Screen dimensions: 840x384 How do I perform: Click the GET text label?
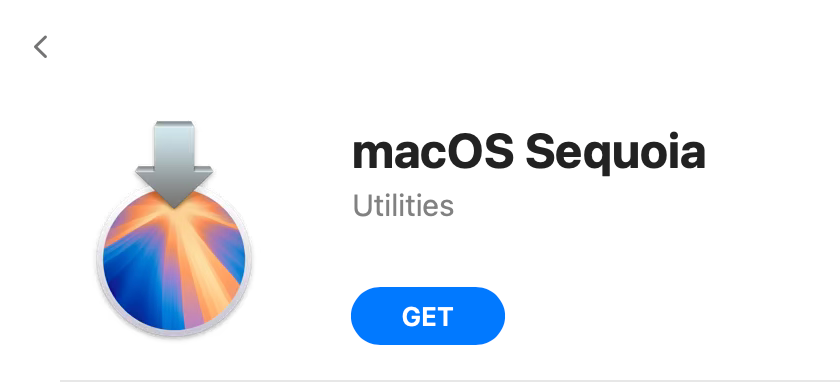(x=428, y=317)
